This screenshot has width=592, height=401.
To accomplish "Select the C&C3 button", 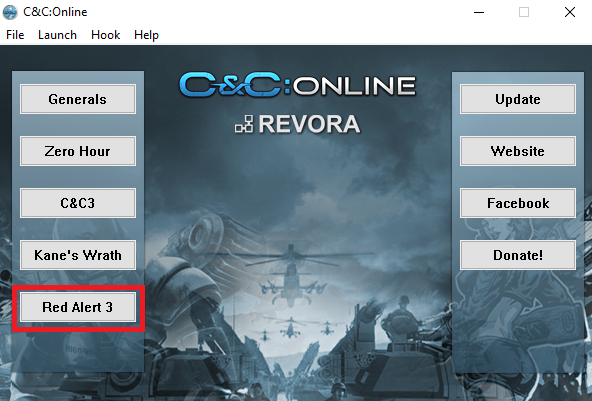I will tap(78, 203).
